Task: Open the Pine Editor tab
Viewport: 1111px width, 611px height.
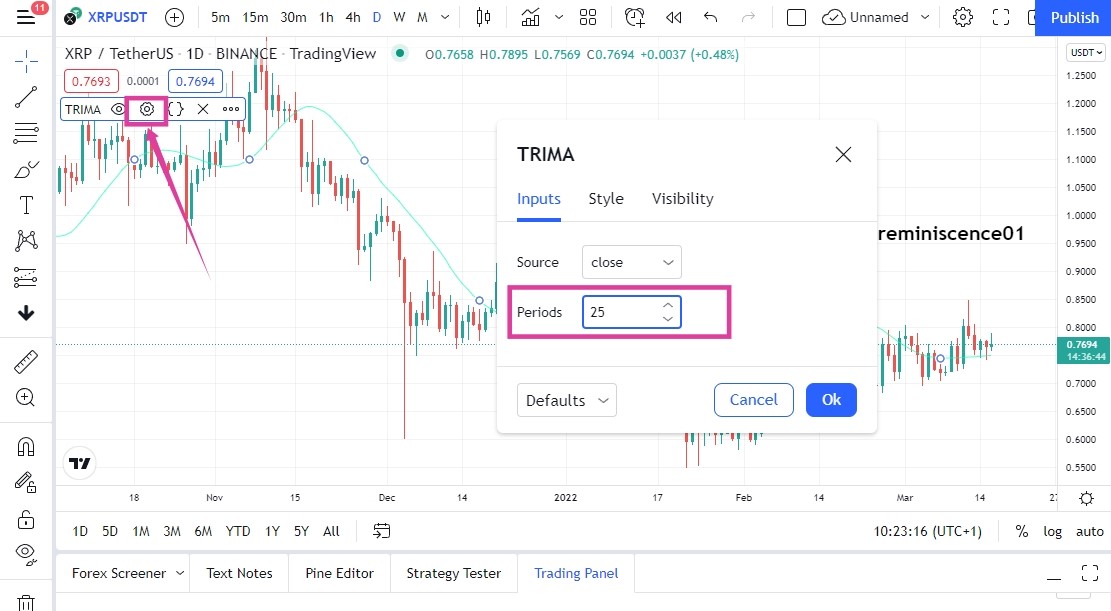Action: [x=339, y=573]
